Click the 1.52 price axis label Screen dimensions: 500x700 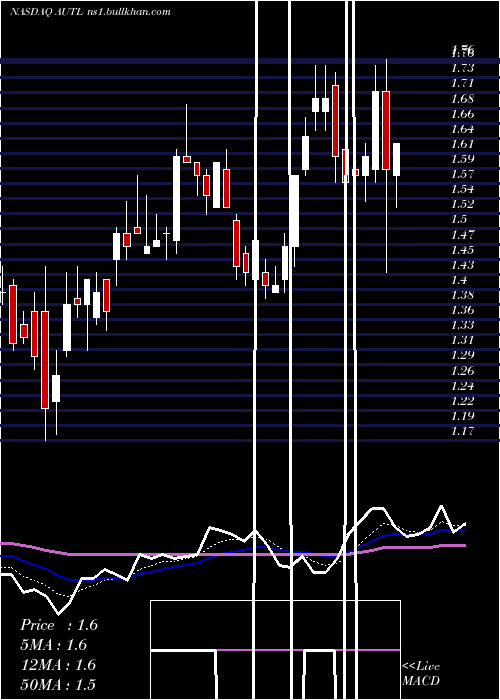462,204
